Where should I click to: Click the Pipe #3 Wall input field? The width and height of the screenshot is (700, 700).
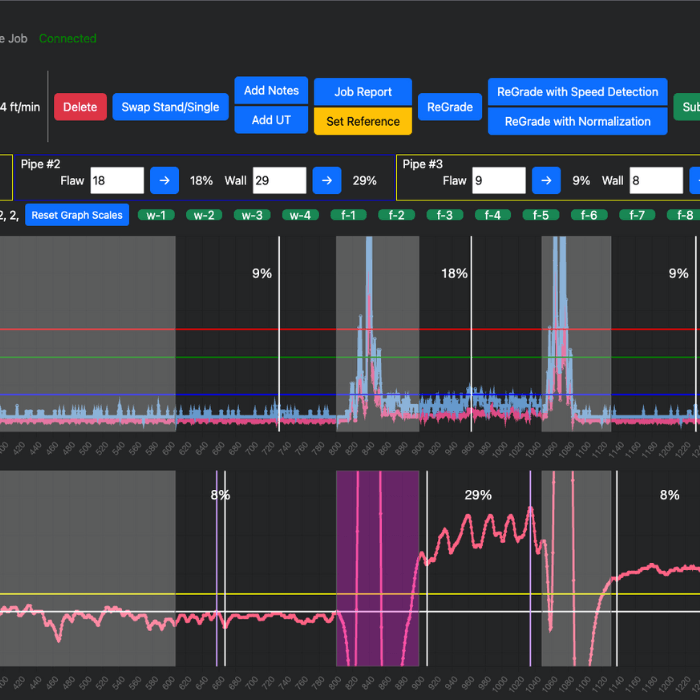coord(656,180)
